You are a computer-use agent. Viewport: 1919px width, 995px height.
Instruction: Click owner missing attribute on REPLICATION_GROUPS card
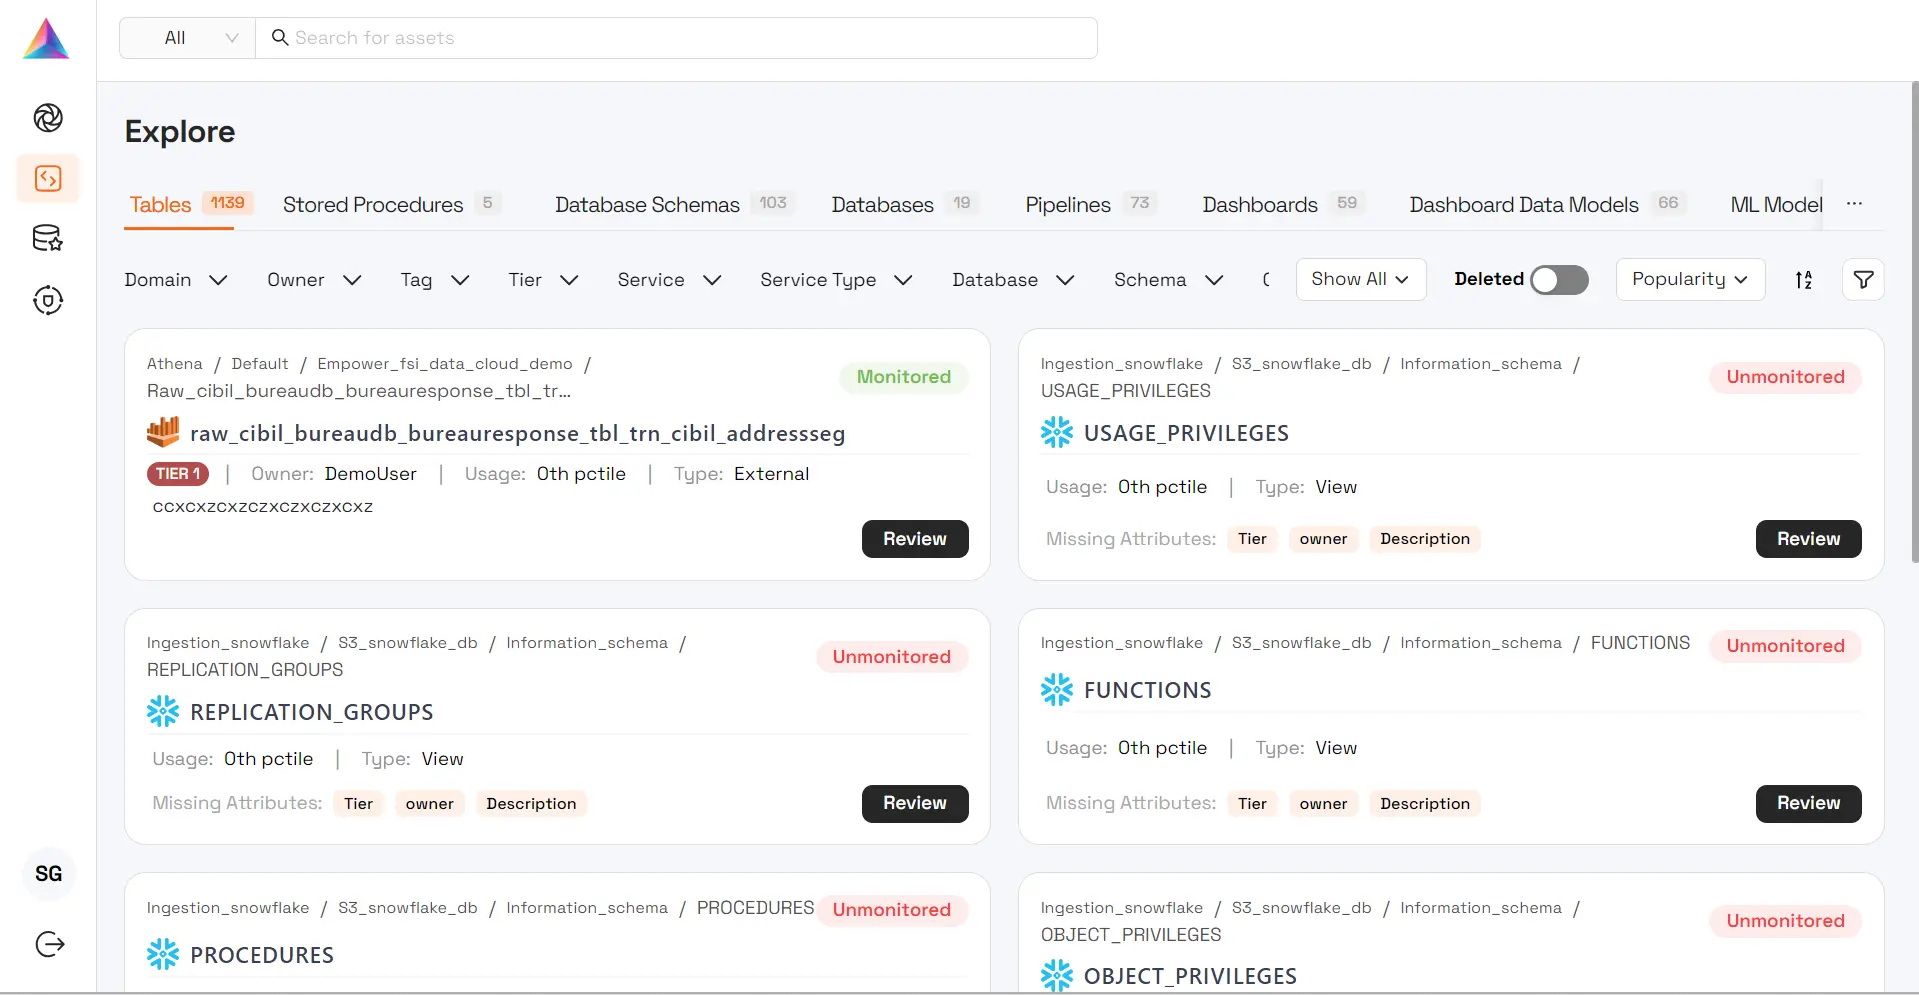pyautogui.click(x=429, y=803)
